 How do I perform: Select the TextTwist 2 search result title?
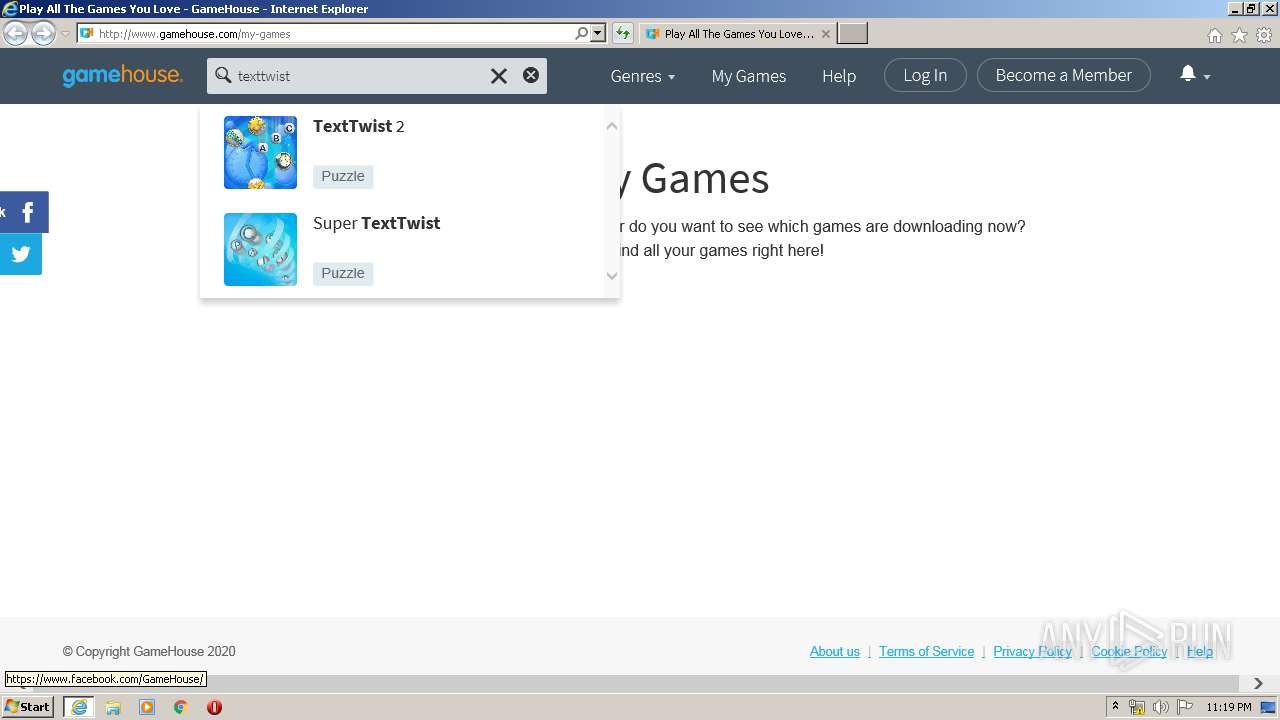point(359,126)
